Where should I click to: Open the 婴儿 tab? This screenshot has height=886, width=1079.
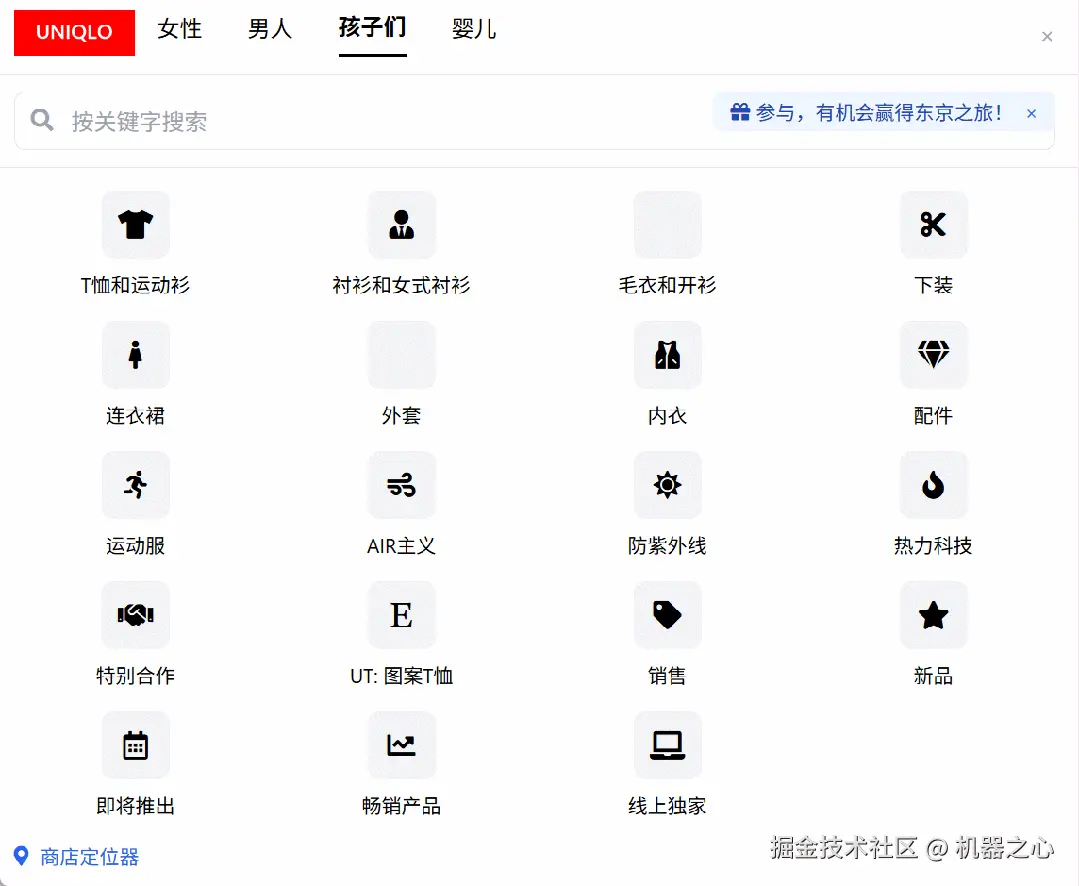tap(473, 30)
